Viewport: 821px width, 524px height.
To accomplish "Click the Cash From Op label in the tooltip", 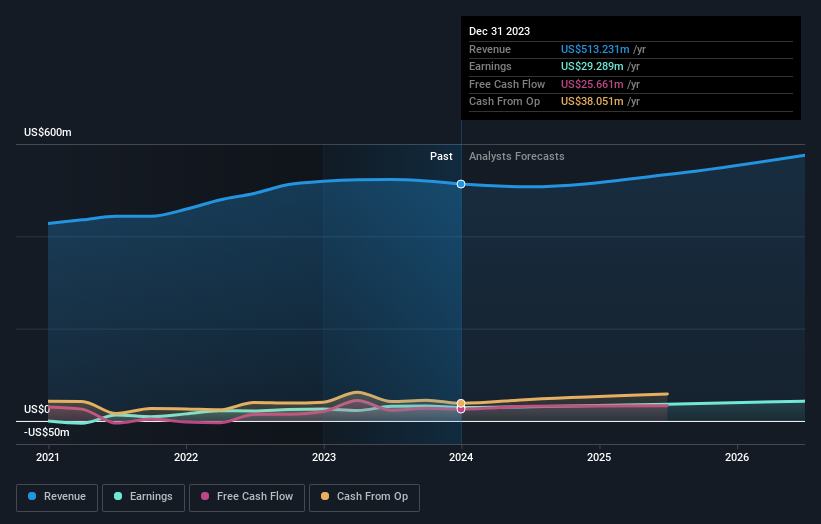I will [x=504, y=102].
